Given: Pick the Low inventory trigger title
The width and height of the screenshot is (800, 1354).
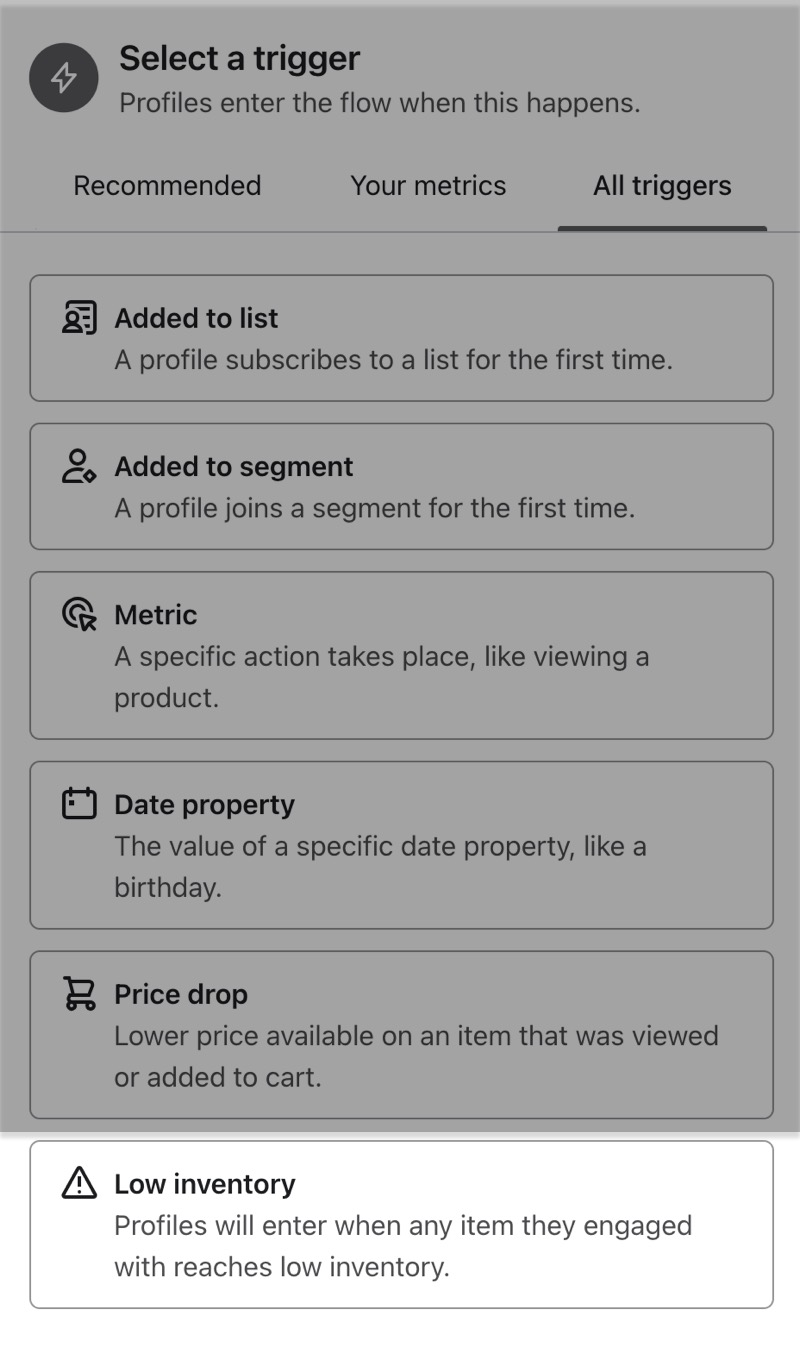Looking at the screenshot, I should pyautogui.click(x=205, y=1184).
